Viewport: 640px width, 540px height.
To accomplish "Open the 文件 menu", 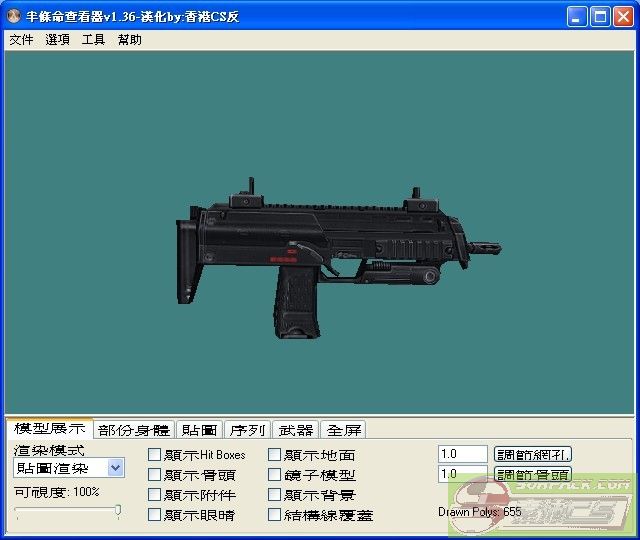I will tap(21, 40).
